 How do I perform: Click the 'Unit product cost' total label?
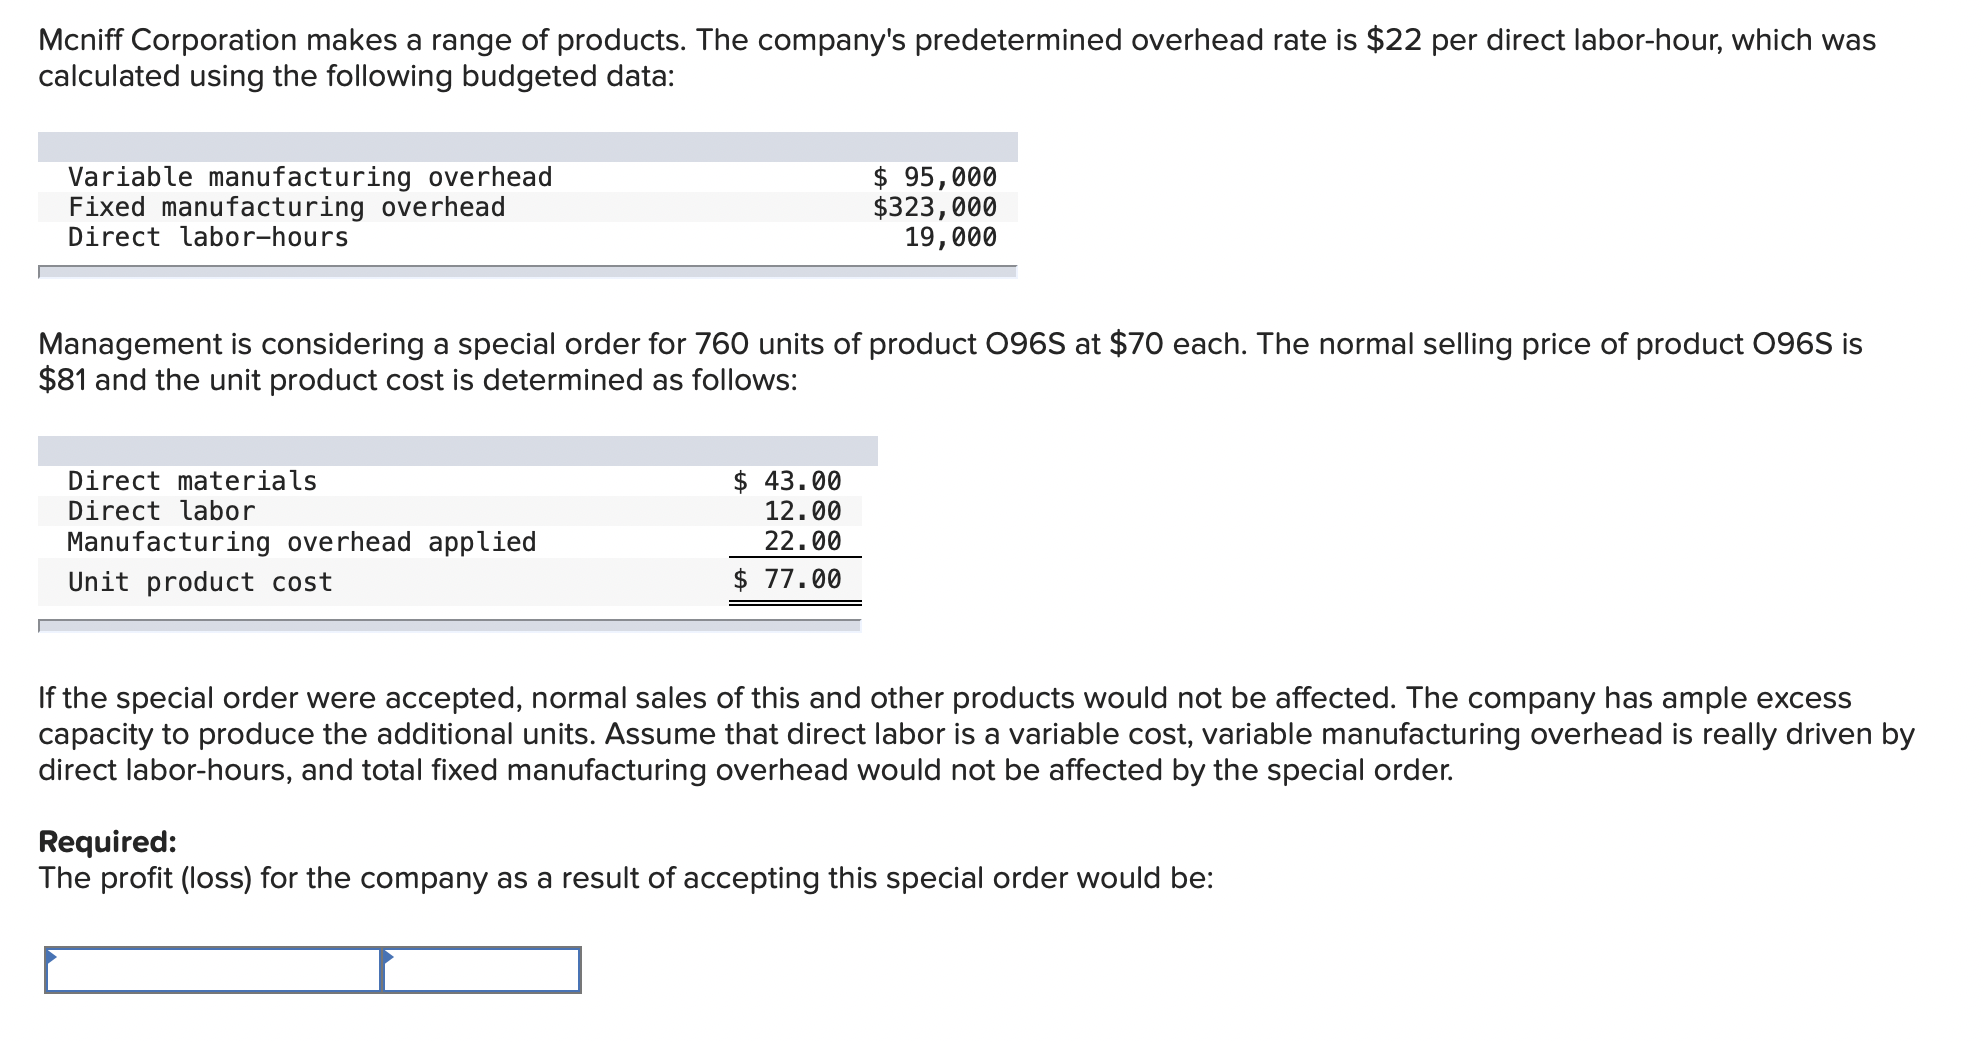click(x=200, y=582)
